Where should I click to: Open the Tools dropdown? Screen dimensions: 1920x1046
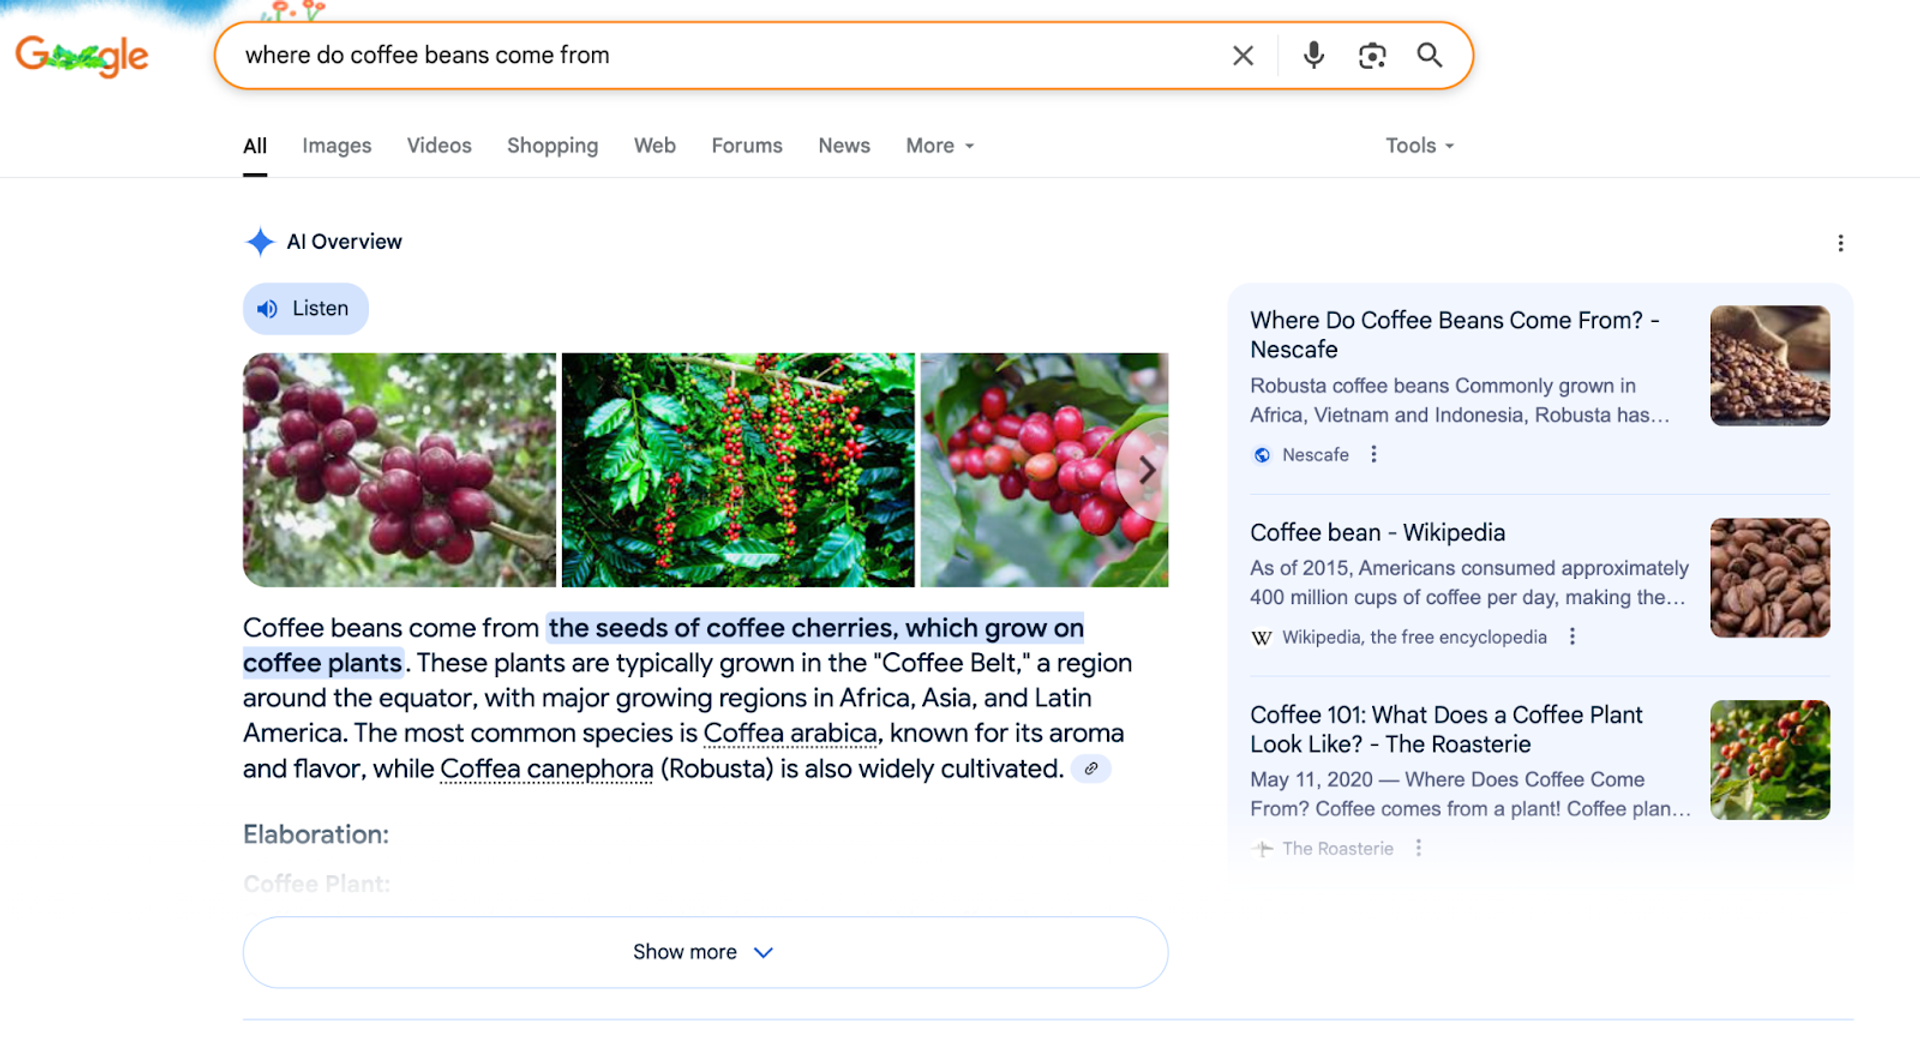1419,146
